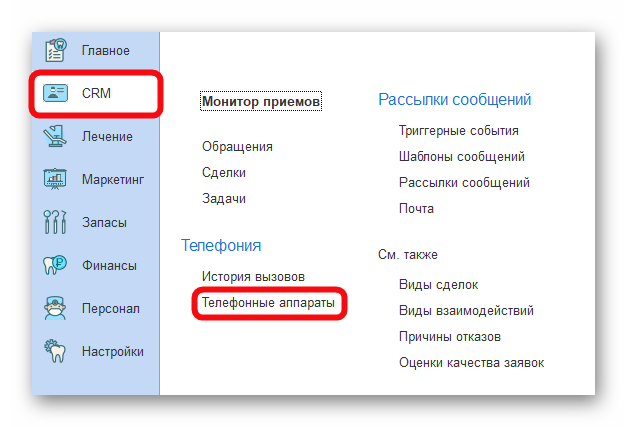Open the Задачи list
Image resolution: width=627 pixels, height=427 pixels.
tap(224, 199)
